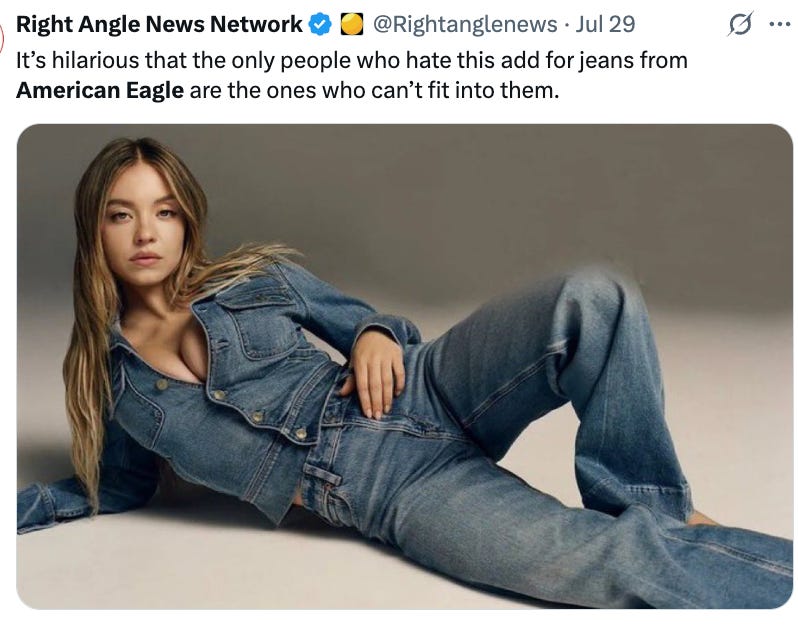Click the partial red avatar at left edge

click(x=2, y=38)
